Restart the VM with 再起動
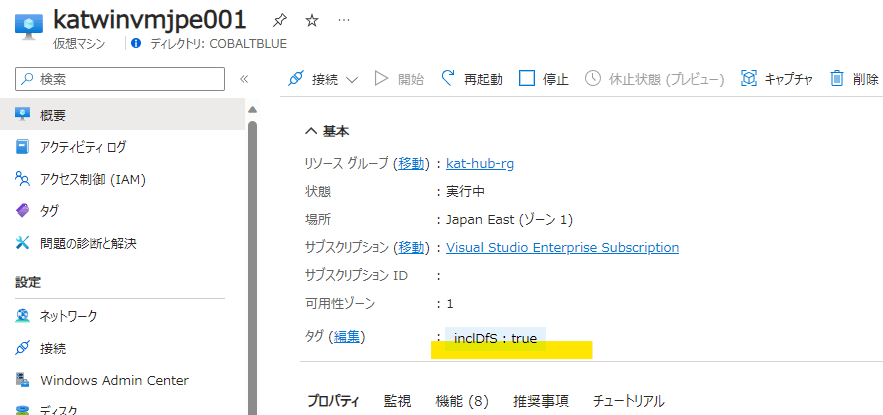The height and width of the screenshot is (415, 883). click(472, 79)
